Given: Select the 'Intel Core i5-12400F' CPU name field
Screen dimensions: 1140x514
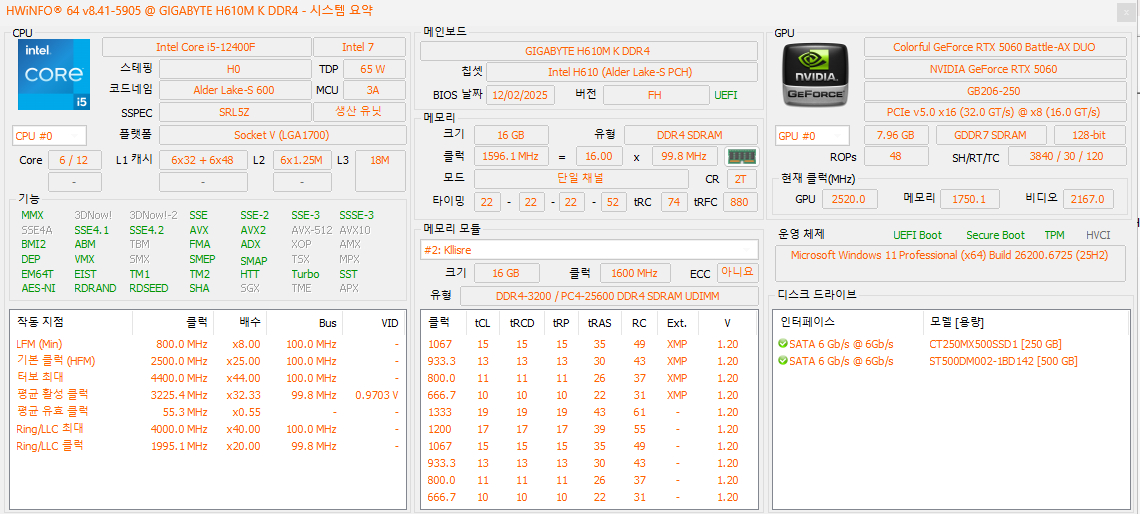Looking at the screenshot, I should [x=206, y=48].
